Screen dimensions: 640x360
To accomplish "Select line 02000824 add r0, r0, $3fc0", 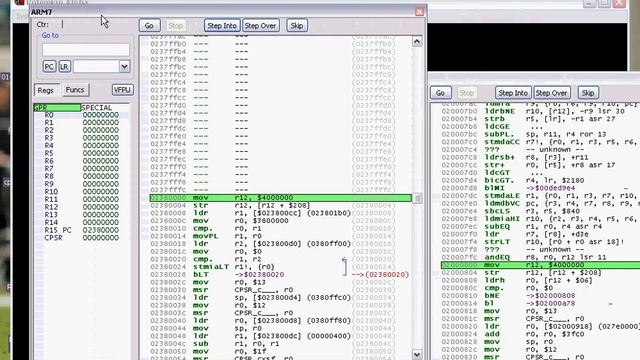I will (540, 334).
